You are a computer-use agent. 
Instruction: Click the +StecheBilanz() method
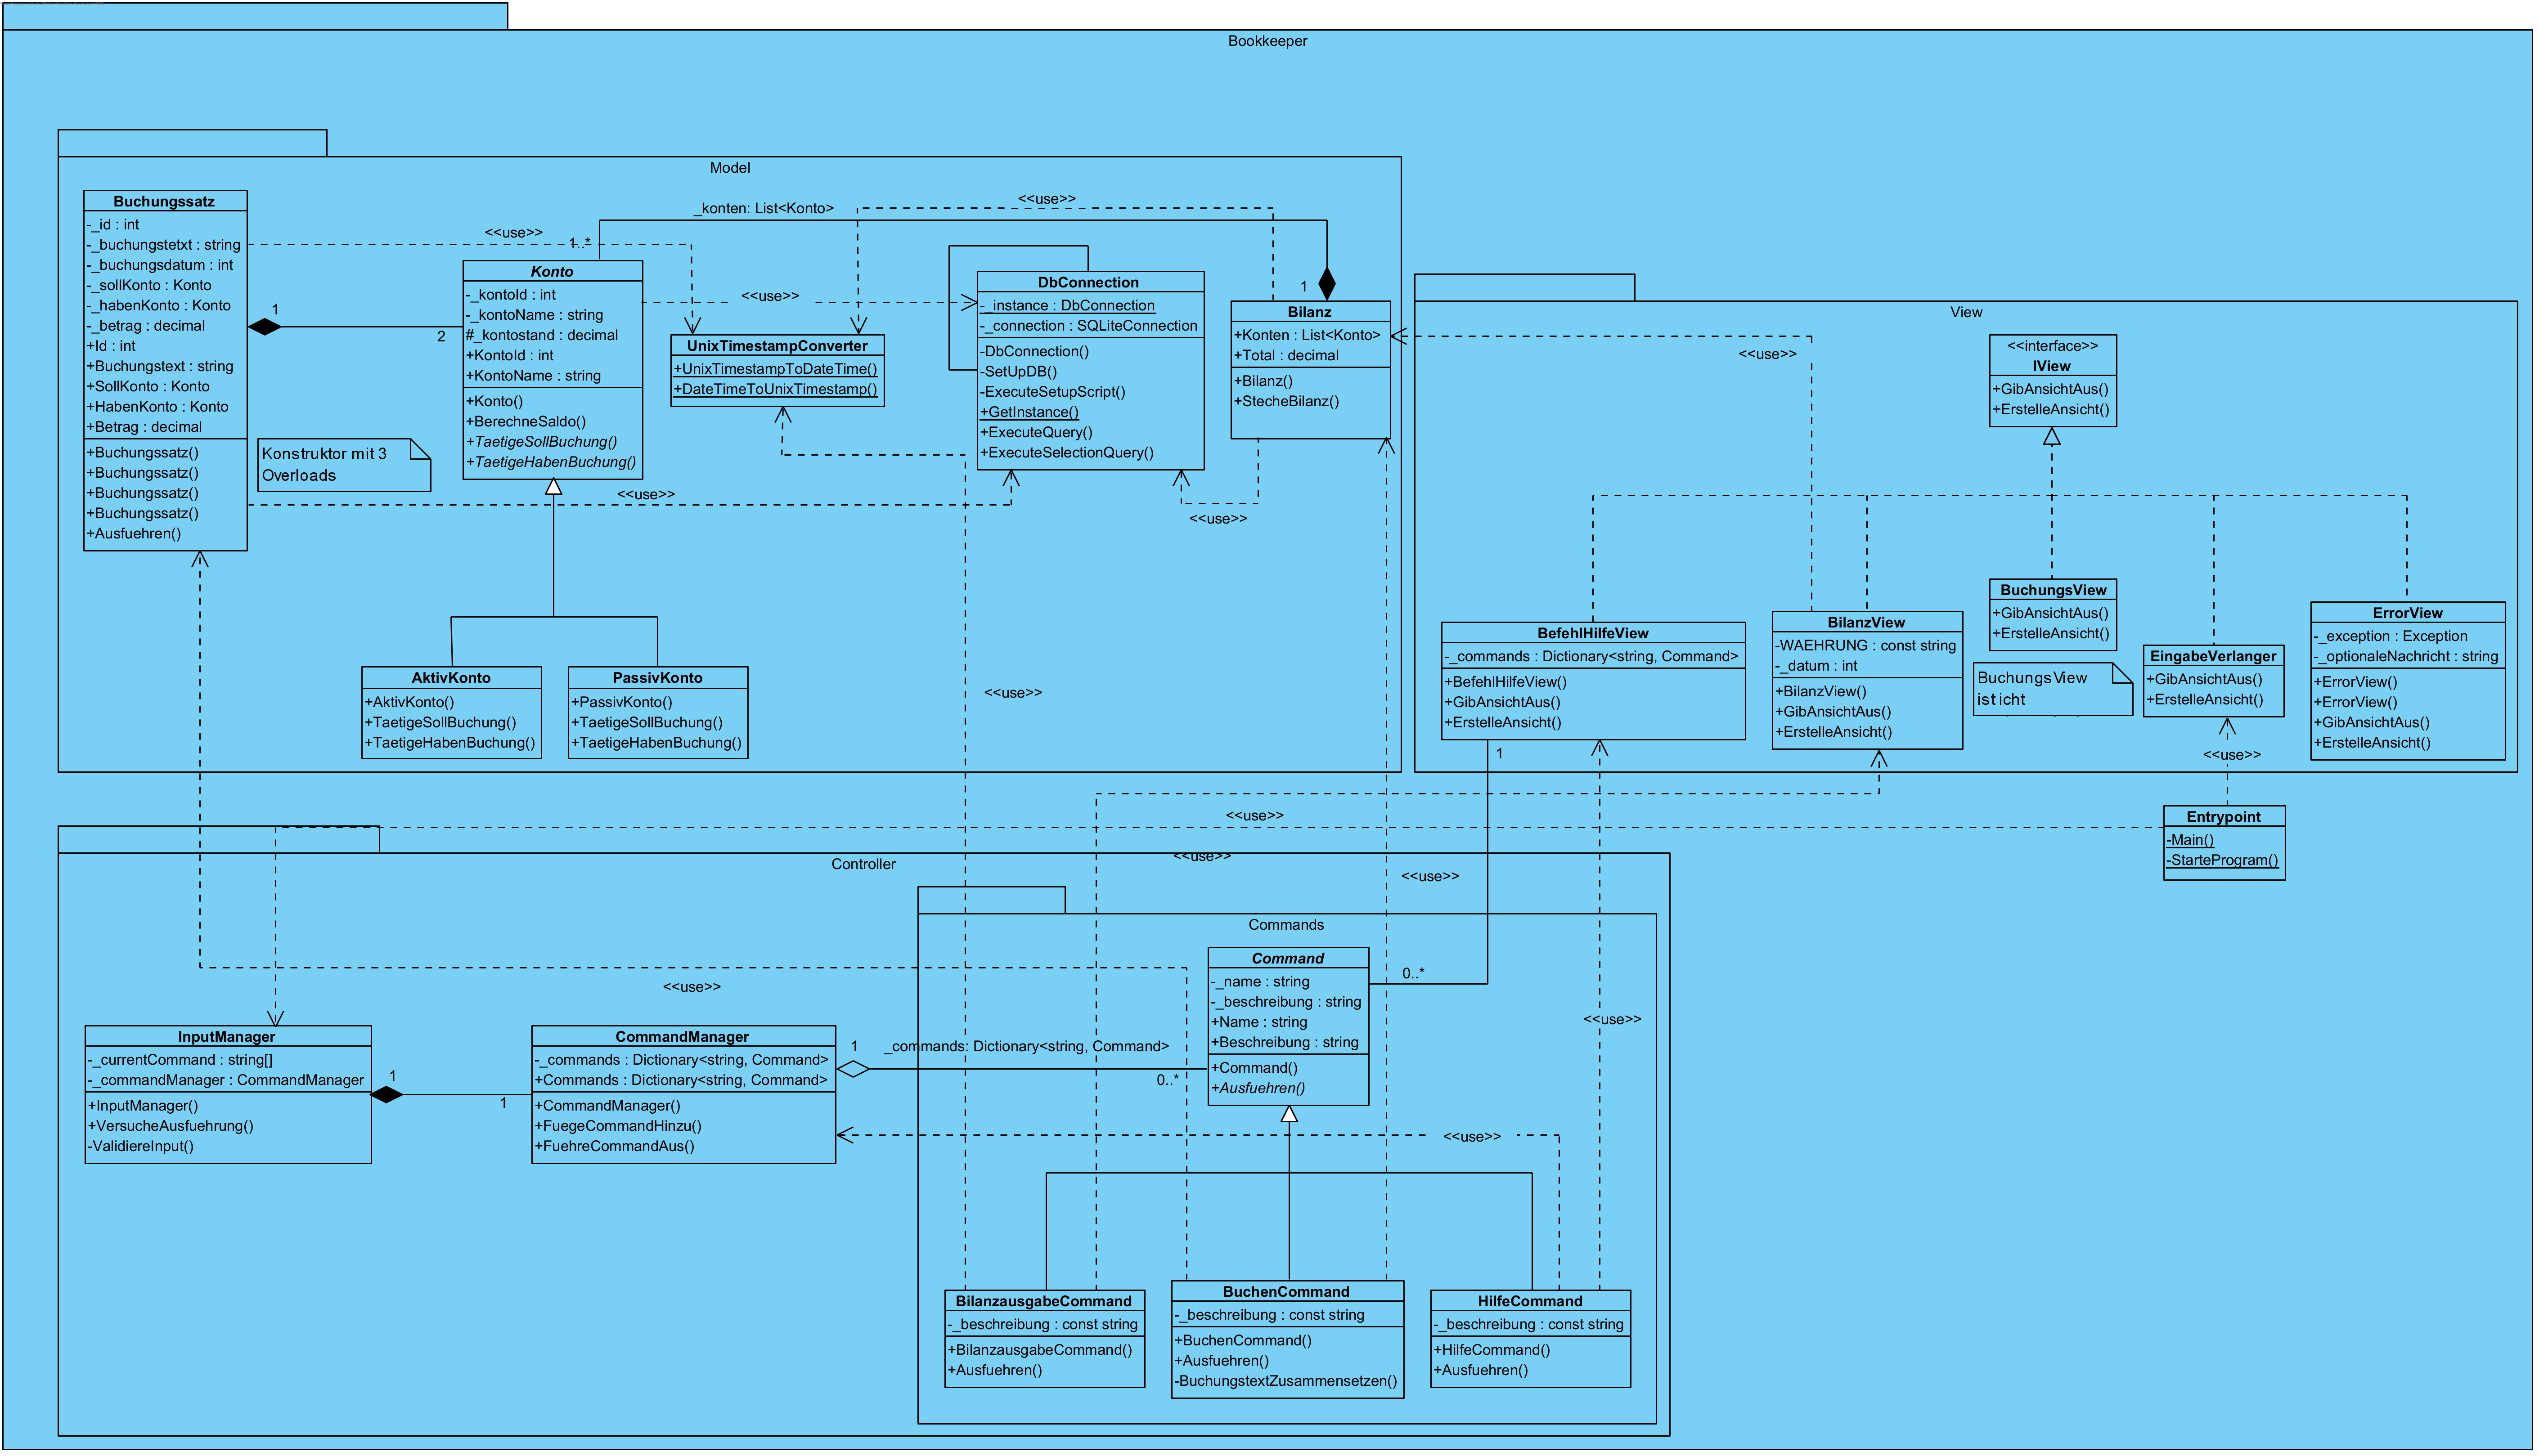tap(1287, 402)
